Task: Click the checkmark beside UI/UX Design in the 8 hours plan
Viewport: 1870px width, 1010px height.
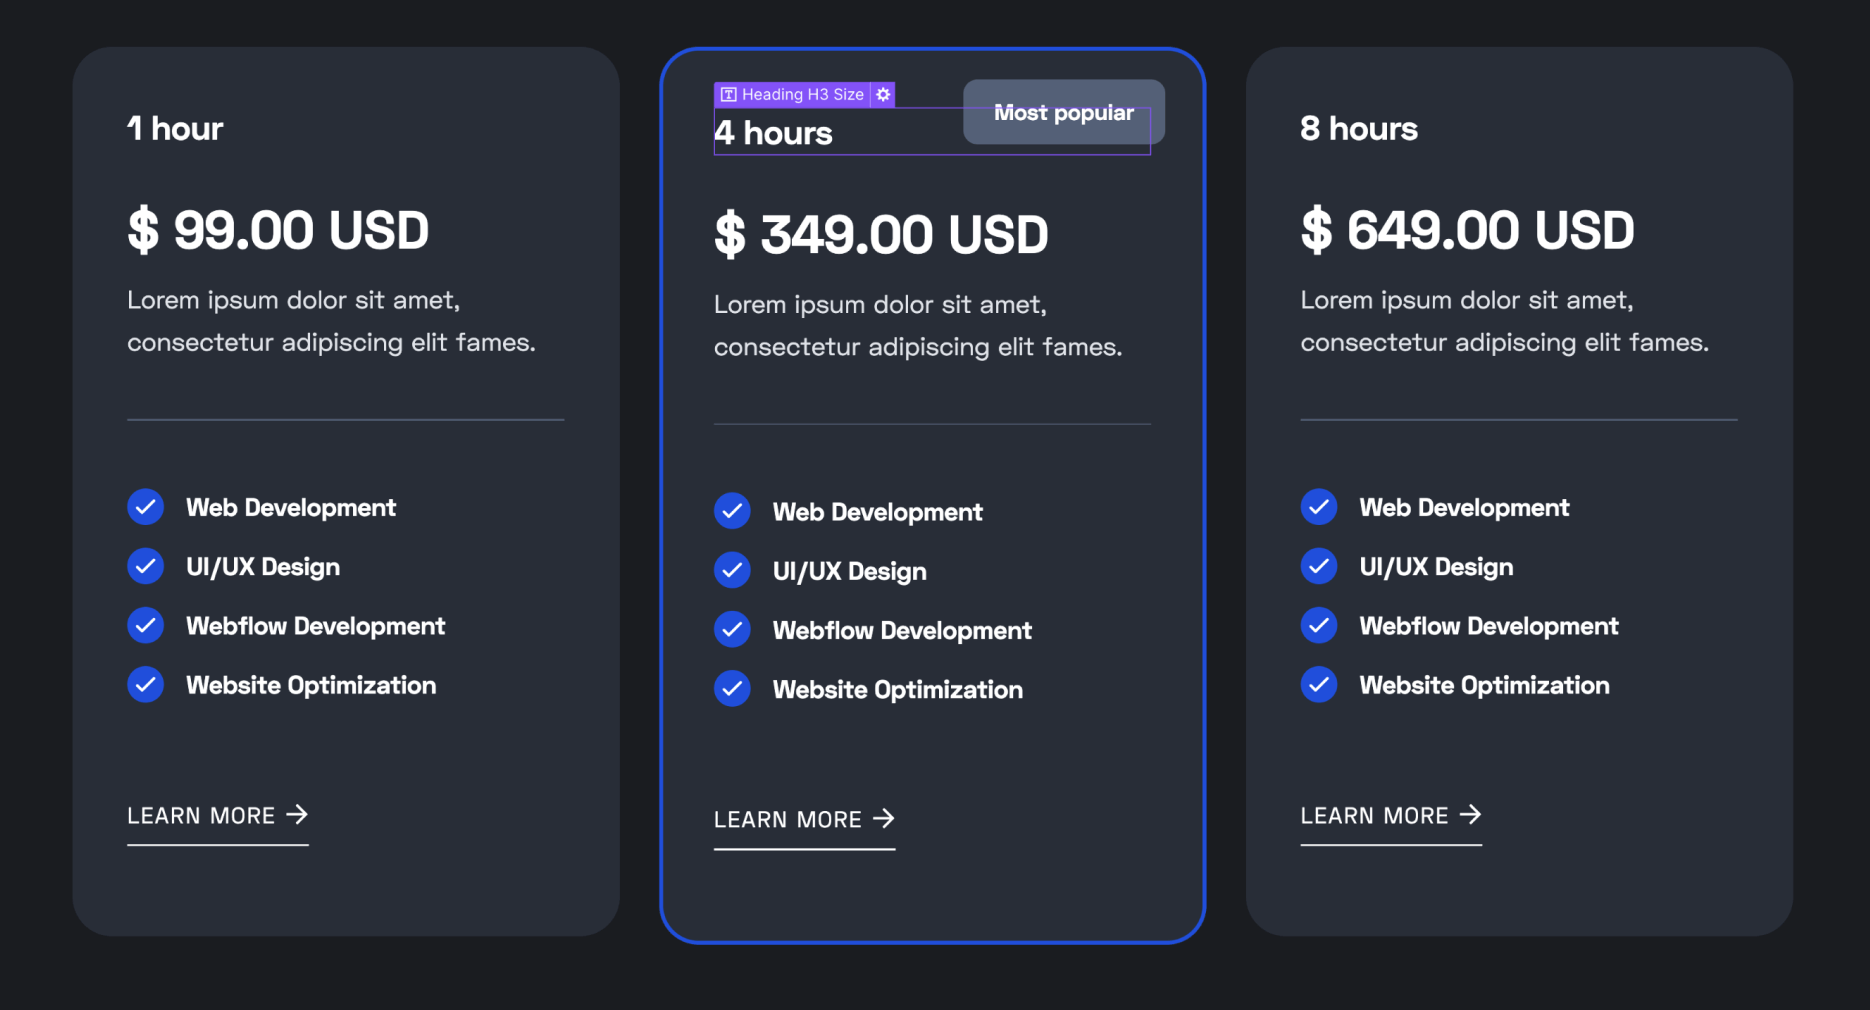Action: click(1319, 566)
